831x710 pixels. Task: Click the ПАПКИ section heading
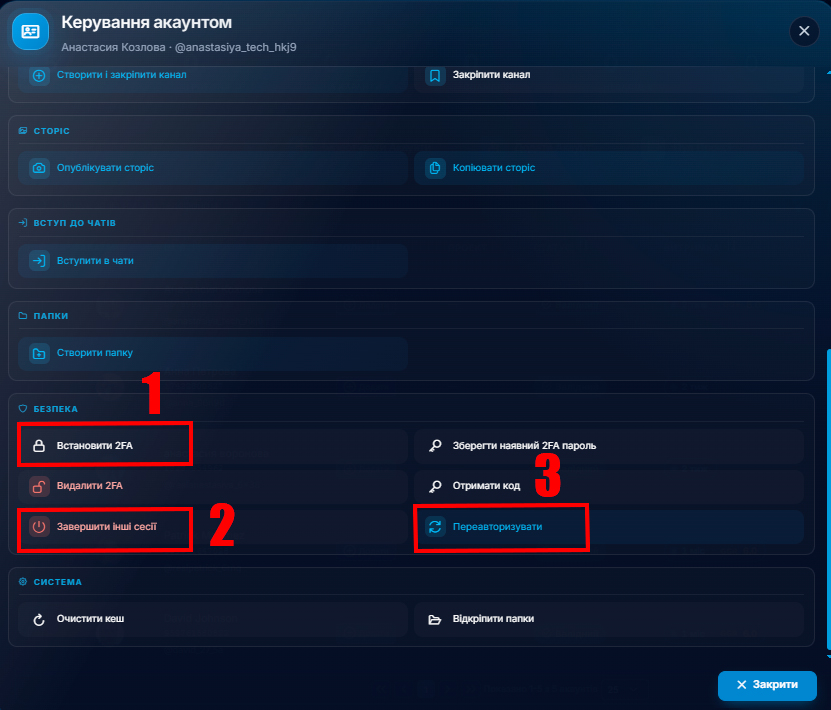coord(50,316)
